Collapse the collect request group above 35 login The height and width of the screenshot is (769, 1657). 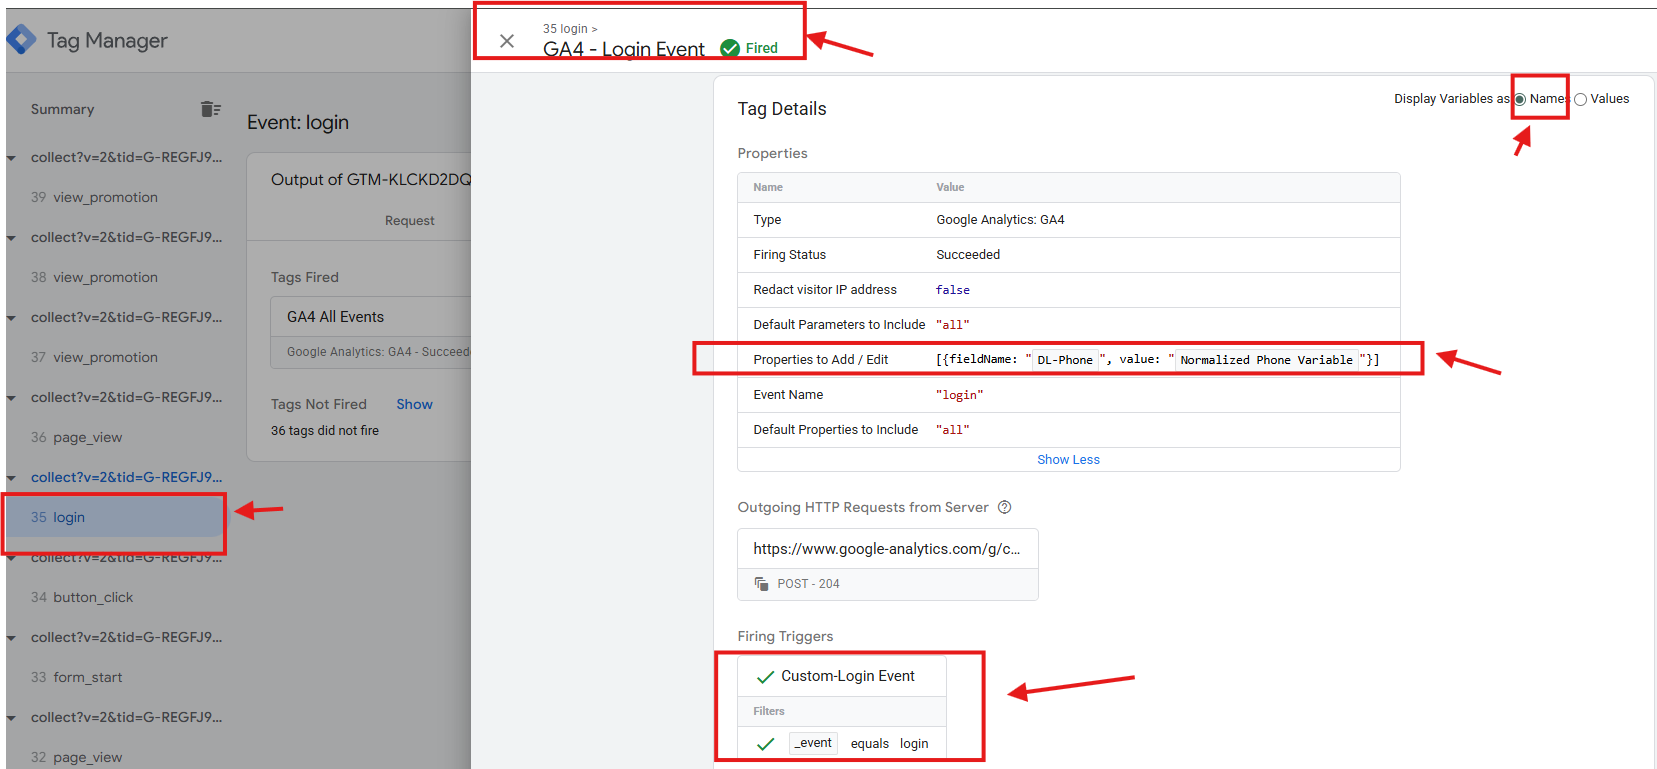[x=11, y=478]
